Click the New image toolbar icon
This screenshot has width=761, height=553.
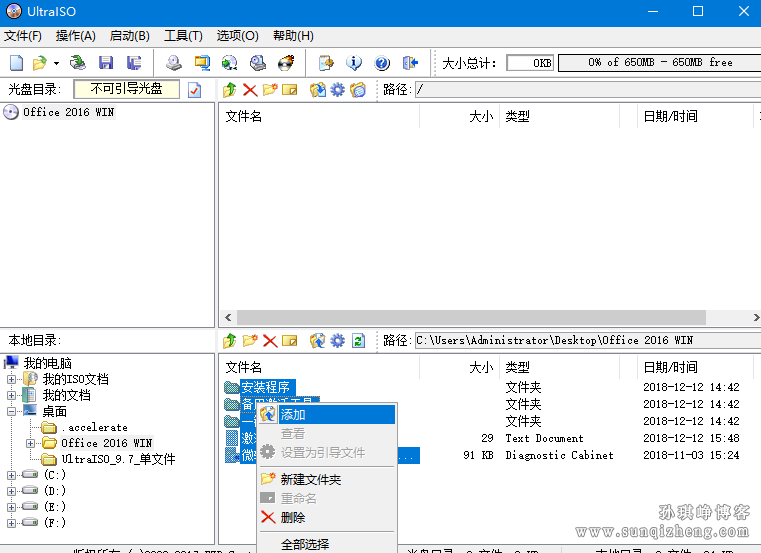point(17,63)
